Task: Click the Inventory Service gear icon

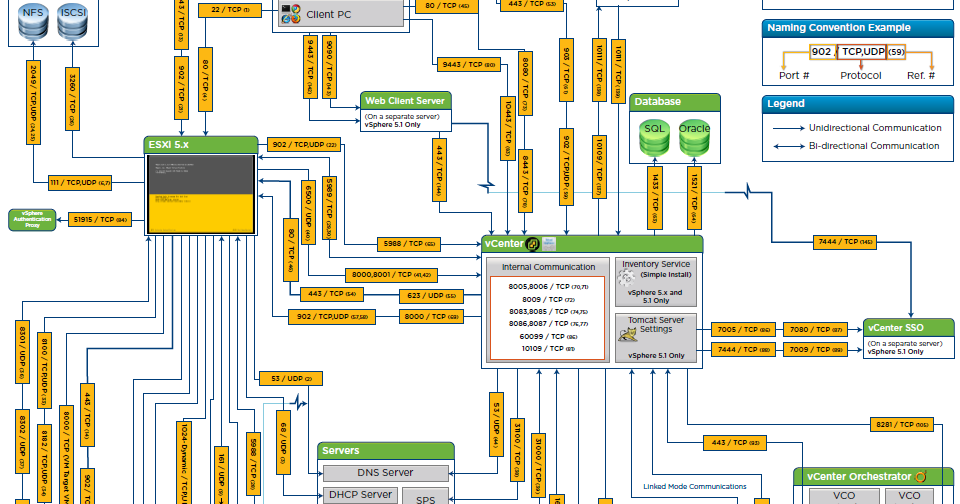Action: click(626, 278)
